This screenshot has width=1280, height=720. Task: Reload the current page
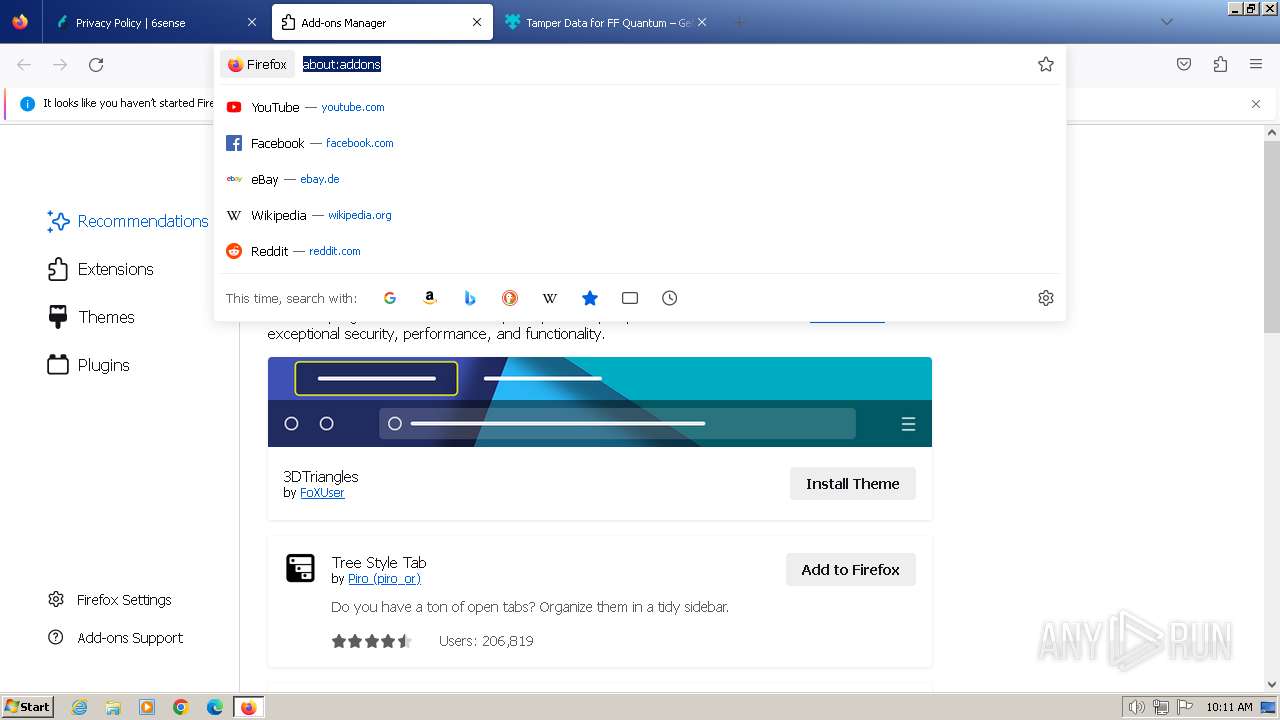coord(96,64)
